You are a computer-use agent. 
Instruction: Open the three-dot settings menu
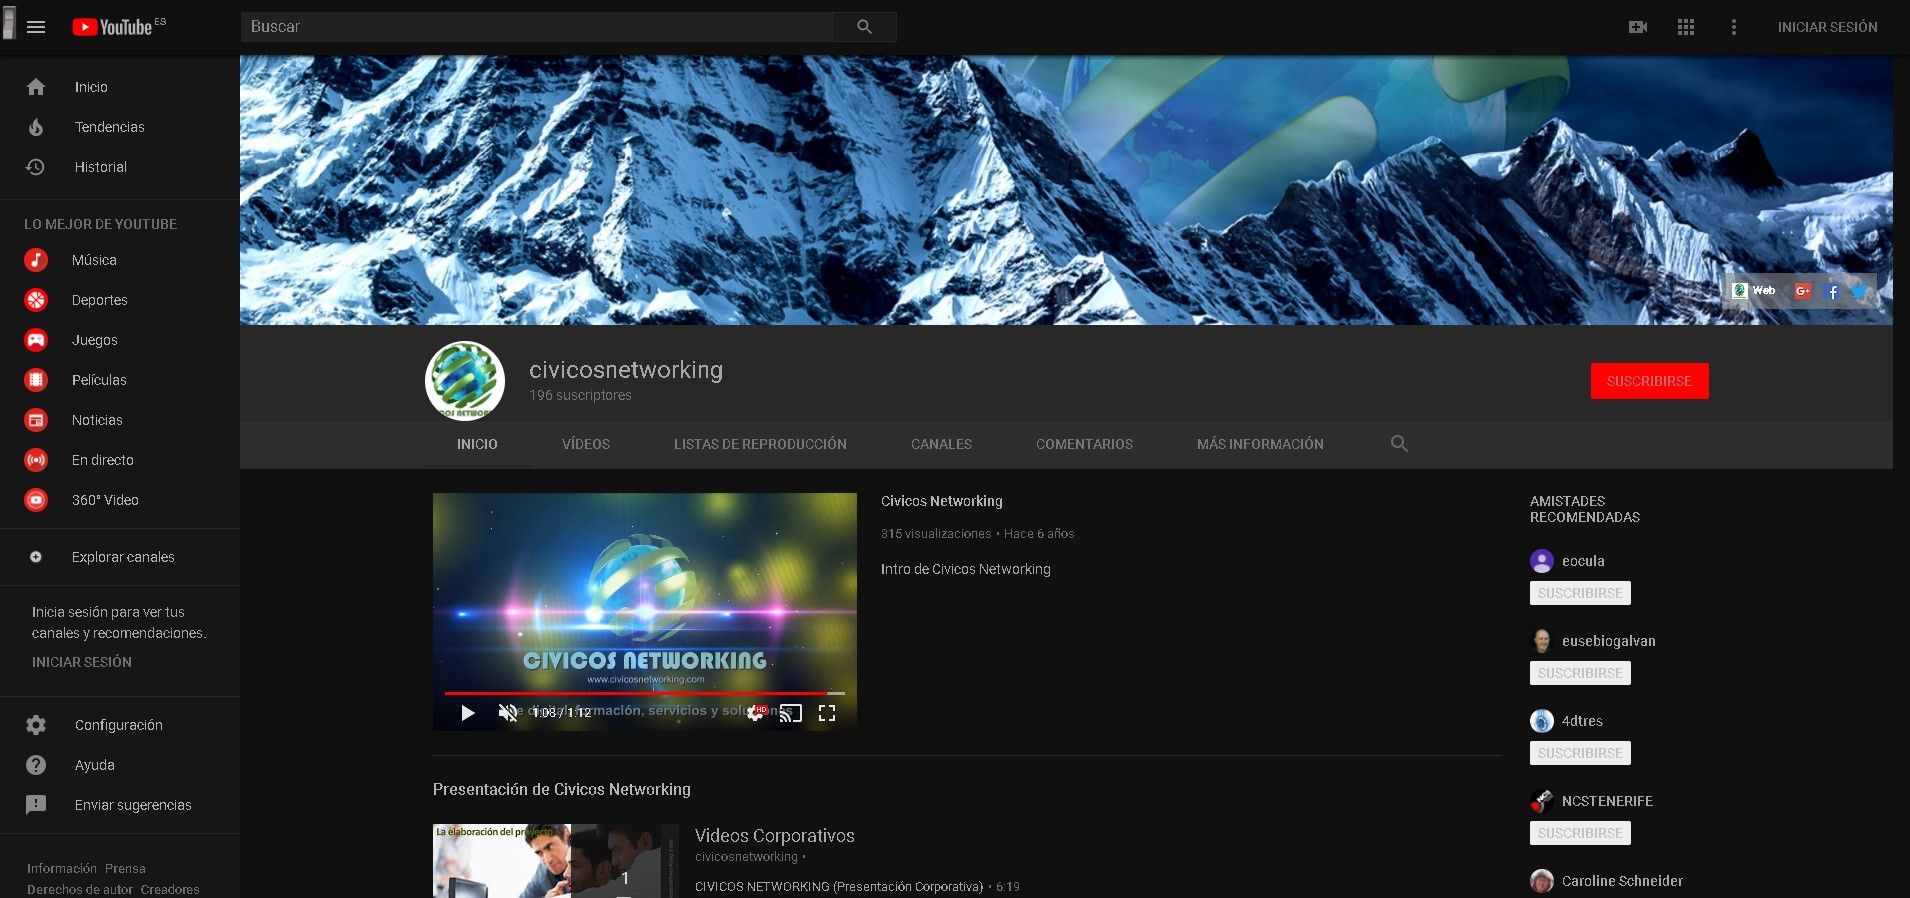1734,27
